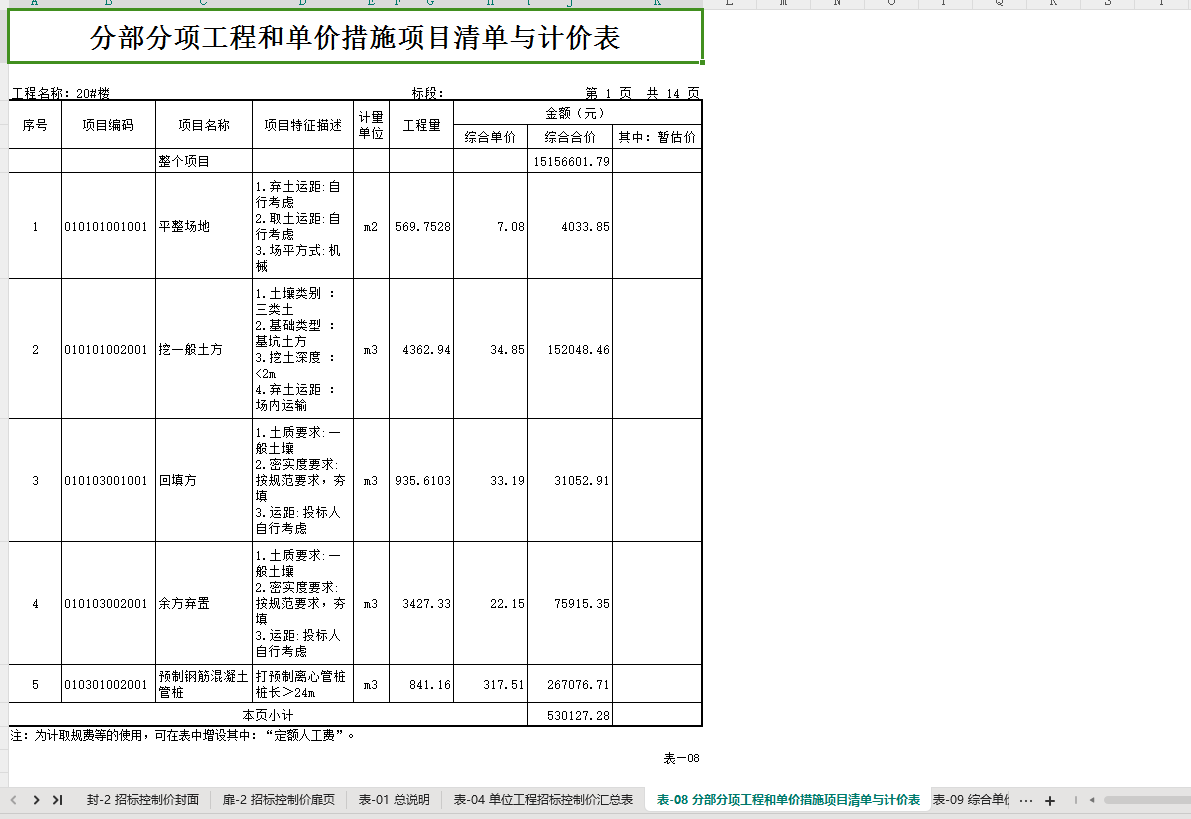Select project code 010103001001
Image resolution: width=1191 pixels, height=819 pixels.
point(108,480)
